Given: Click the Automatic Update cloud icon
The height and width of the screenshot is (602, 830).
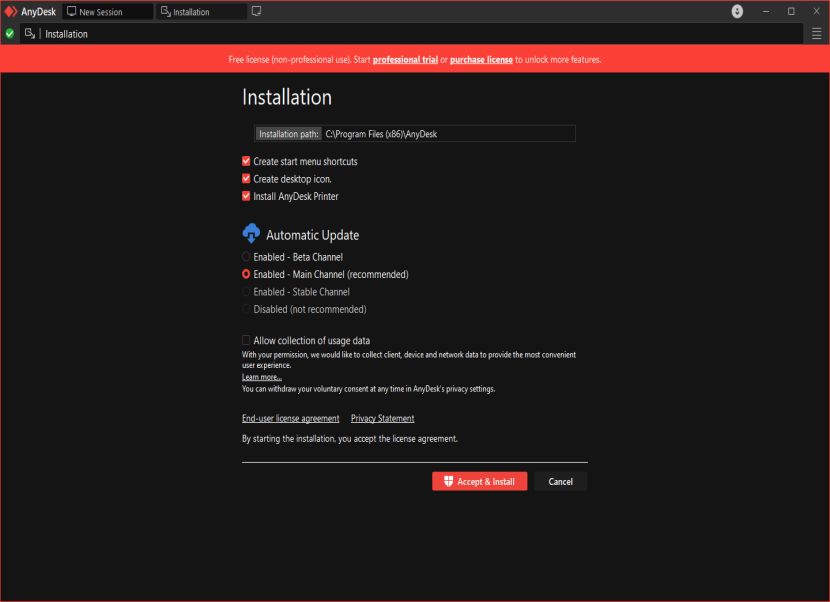Looking at the screenshot, I should pos(251,233).
